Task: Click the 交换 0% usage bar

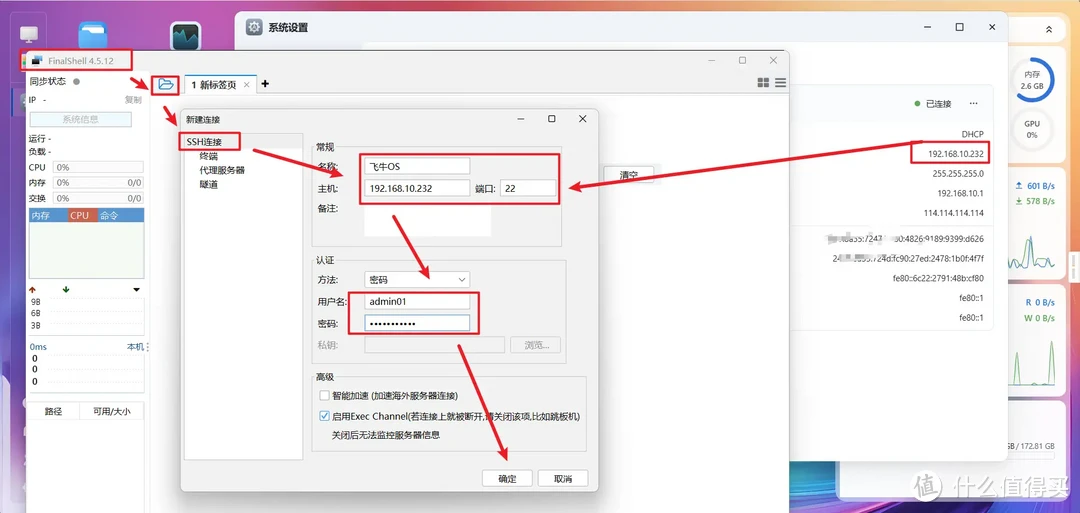Action: pyautogui.click(x=98, y=198)
